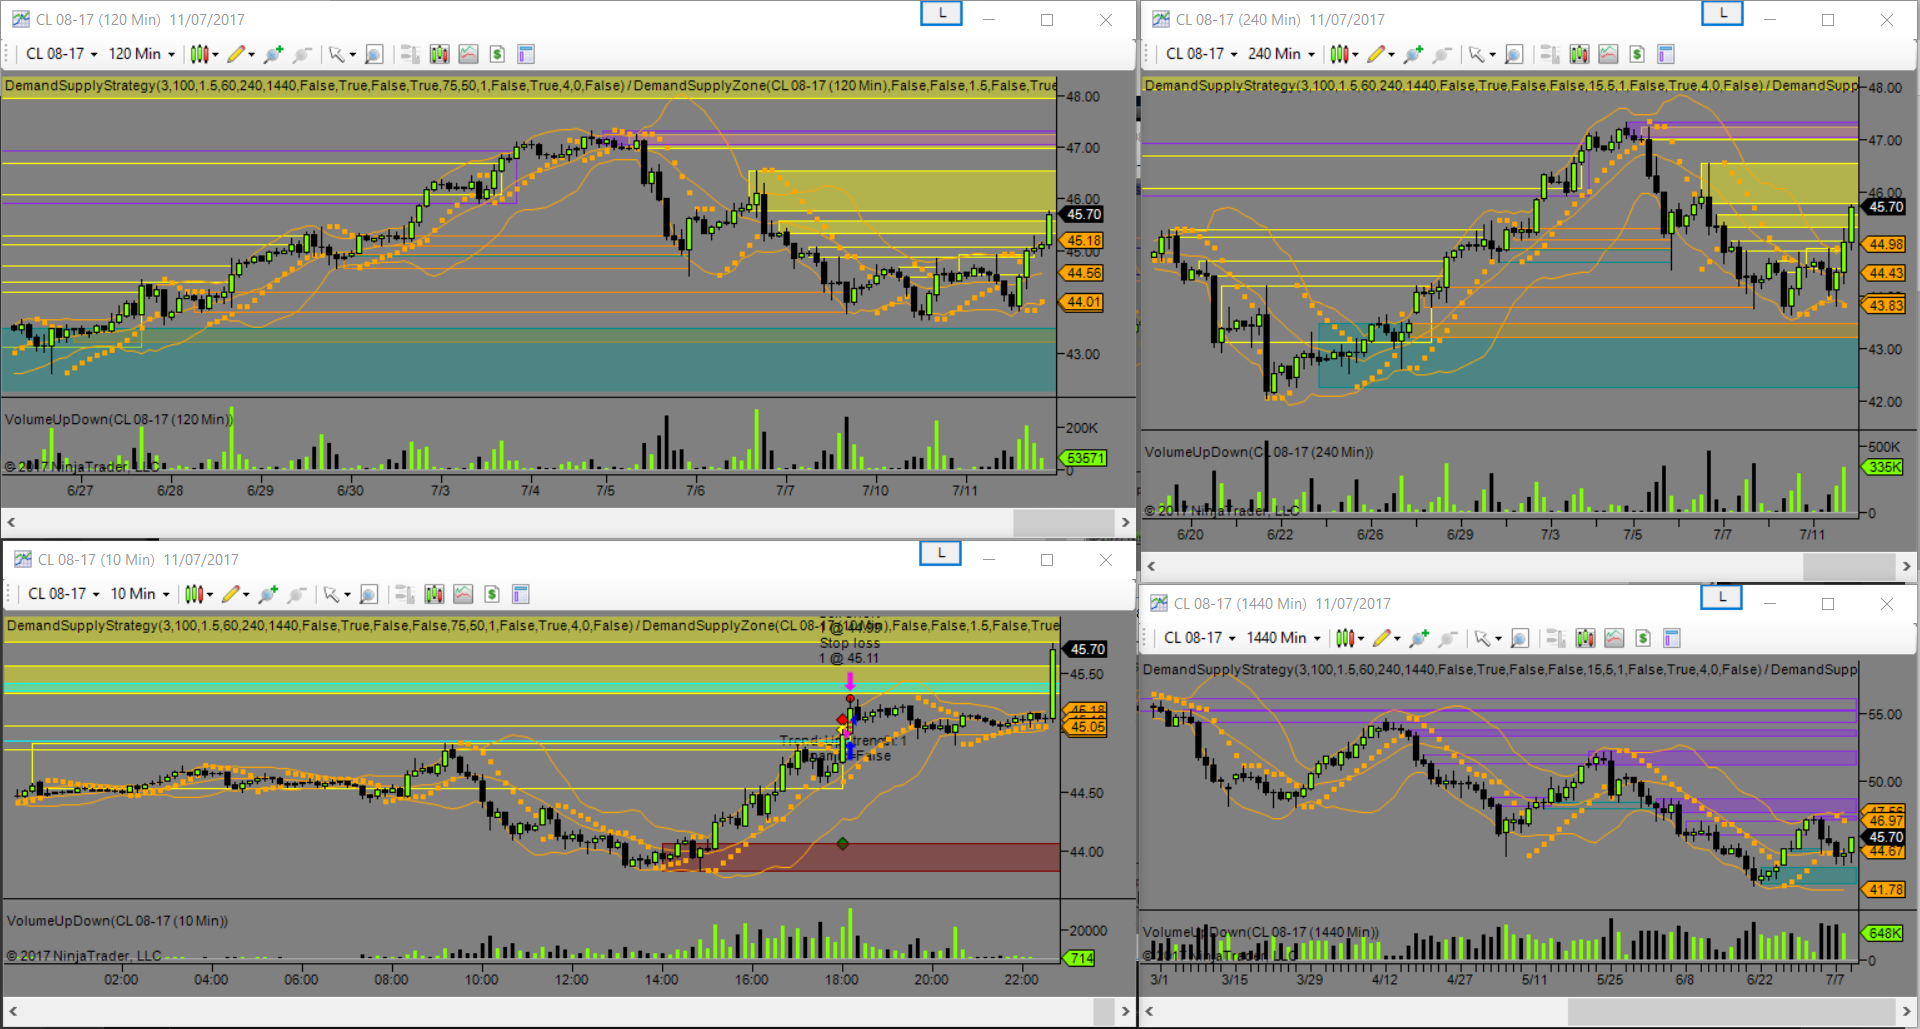Open Properties icon in 10 Min window
The height and width of the screenshot is (1029, 1920).
pyautogui.click(x=521, y=594)
